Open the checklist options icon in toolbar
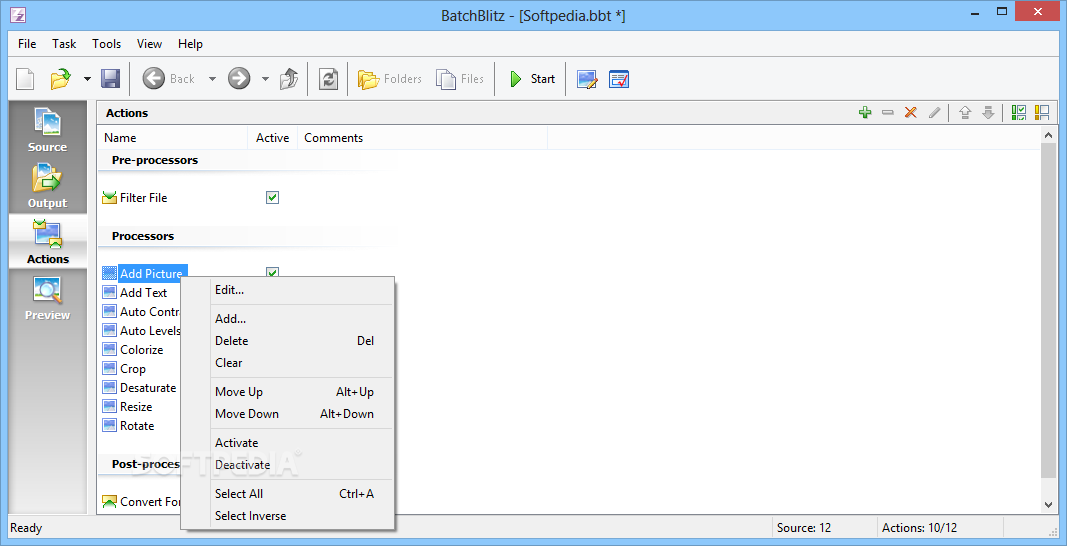 [x=619, y=79]
